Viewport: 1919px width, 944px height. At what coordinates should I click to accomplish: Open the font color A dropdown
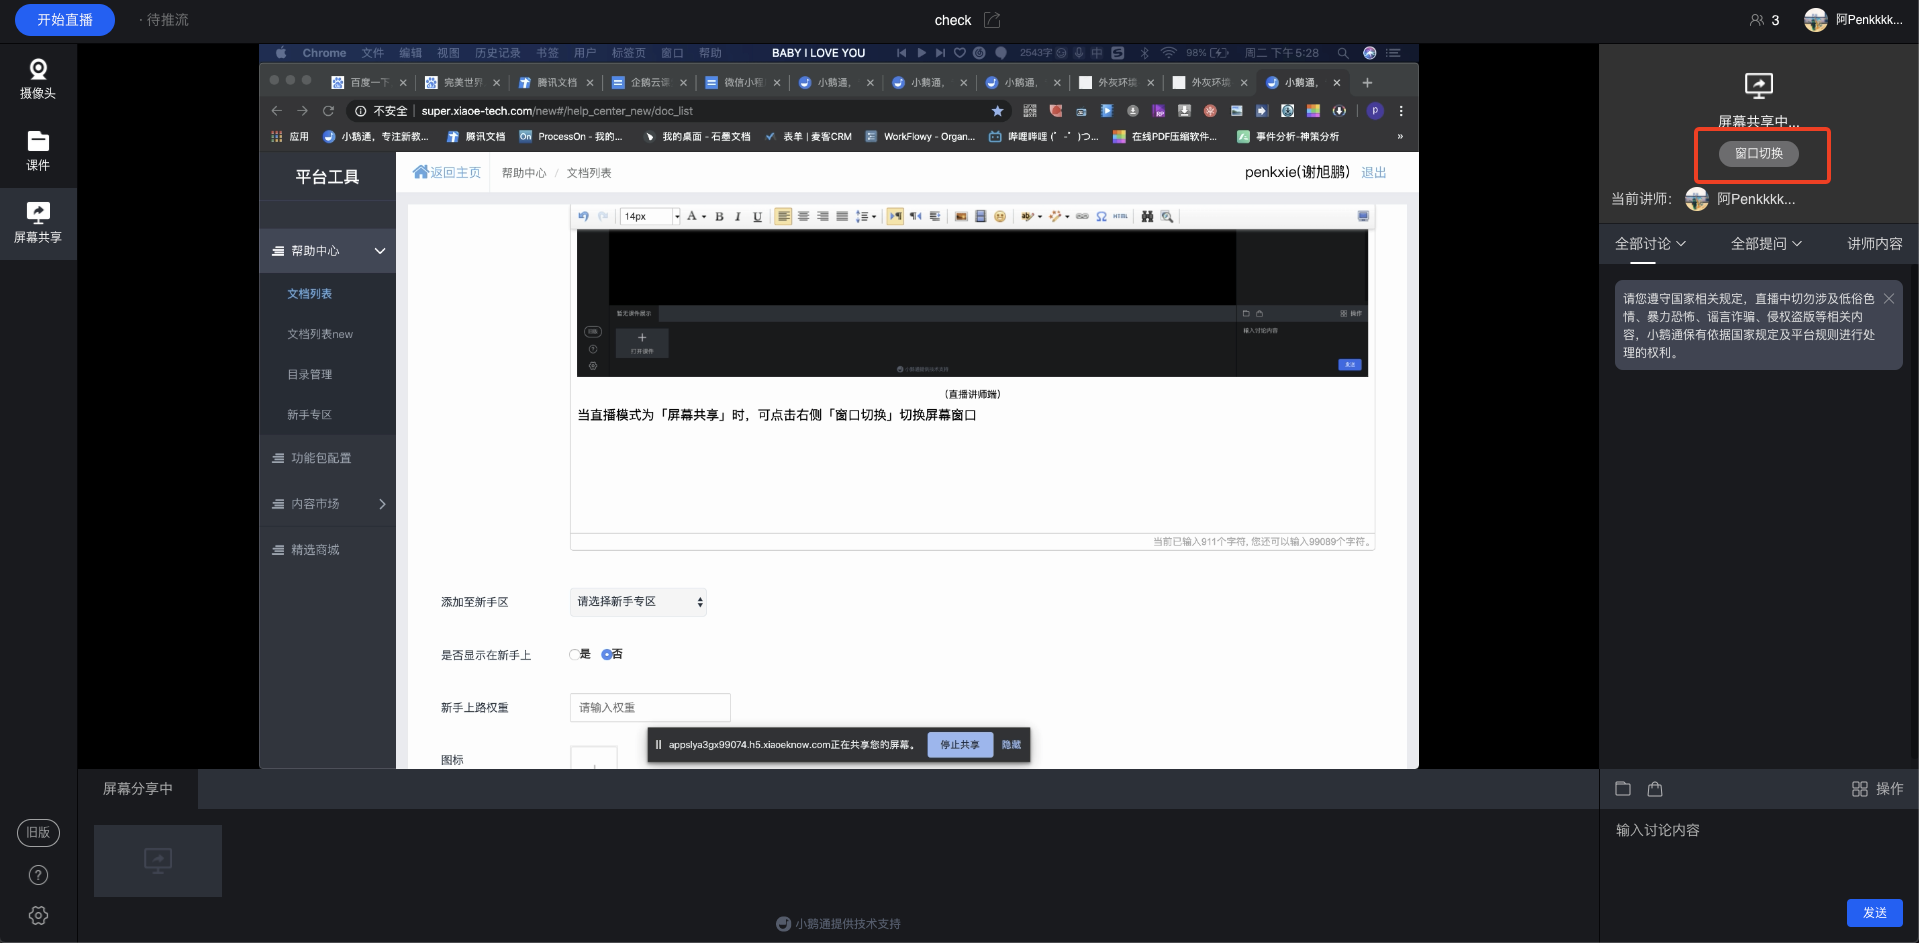point(696,216)
